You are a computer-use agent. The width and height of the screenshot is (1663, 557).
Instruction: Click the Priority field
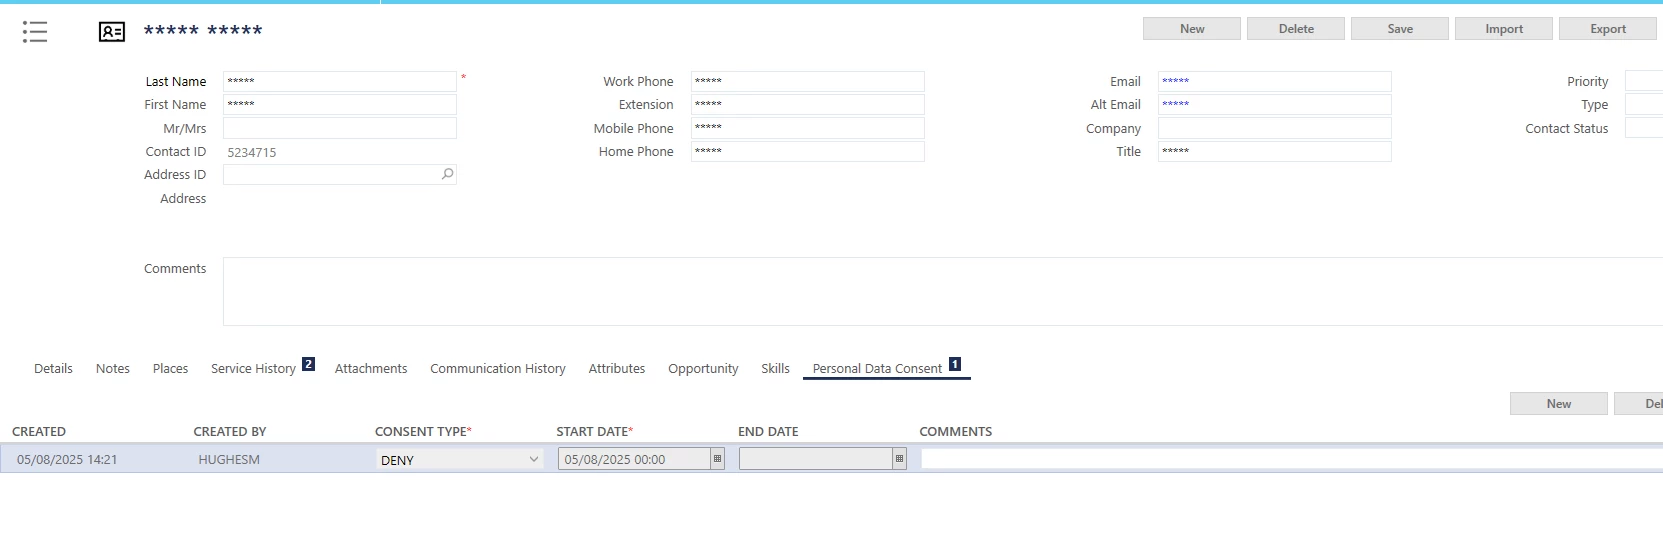pos(1644,81)
